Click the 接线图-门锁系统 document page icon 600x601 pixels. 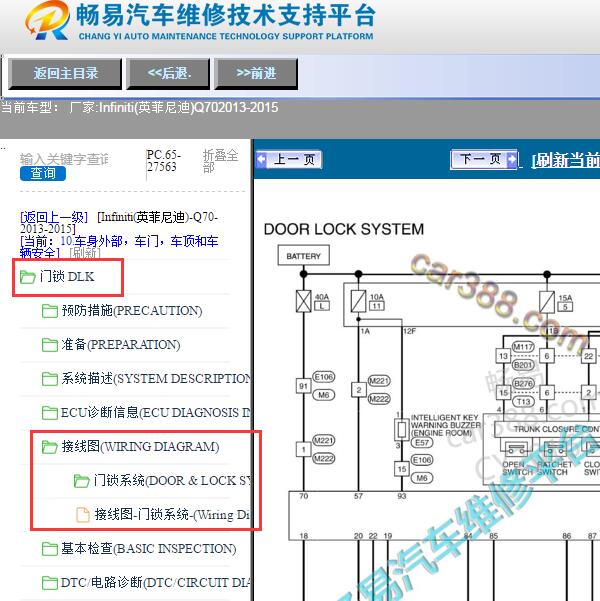point(82,515)
